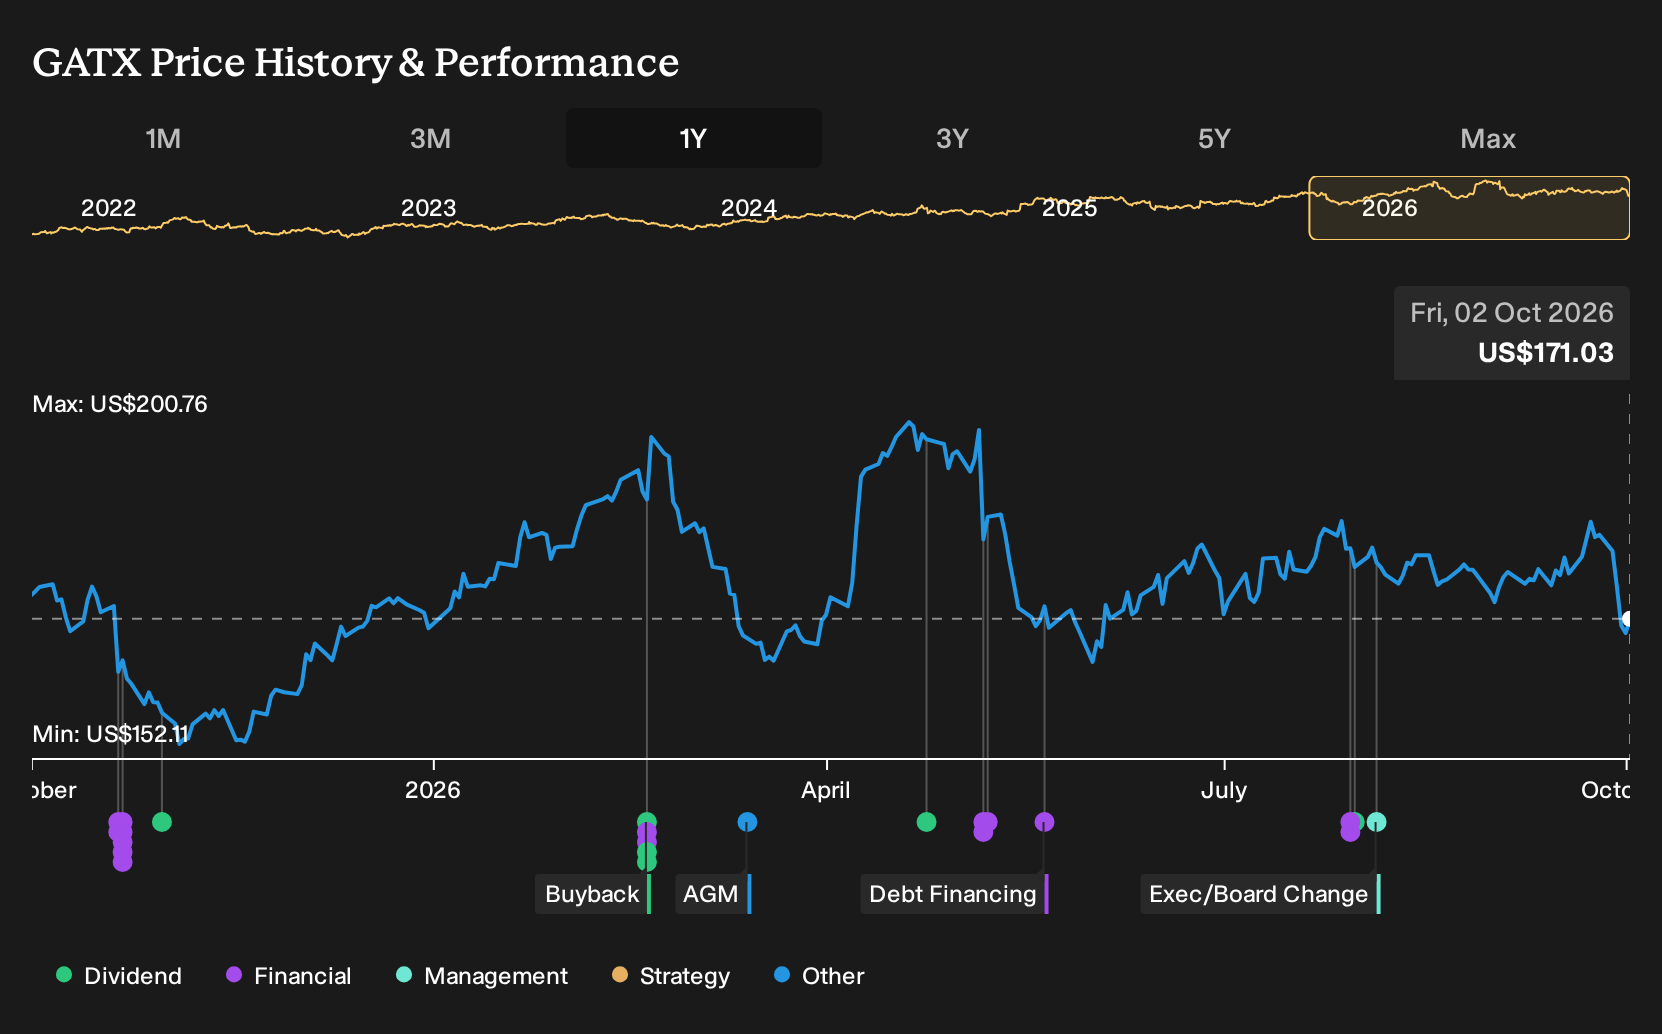Switch to the 3Y range tab
This screenshot has height=1034, width=1662.
952,139
